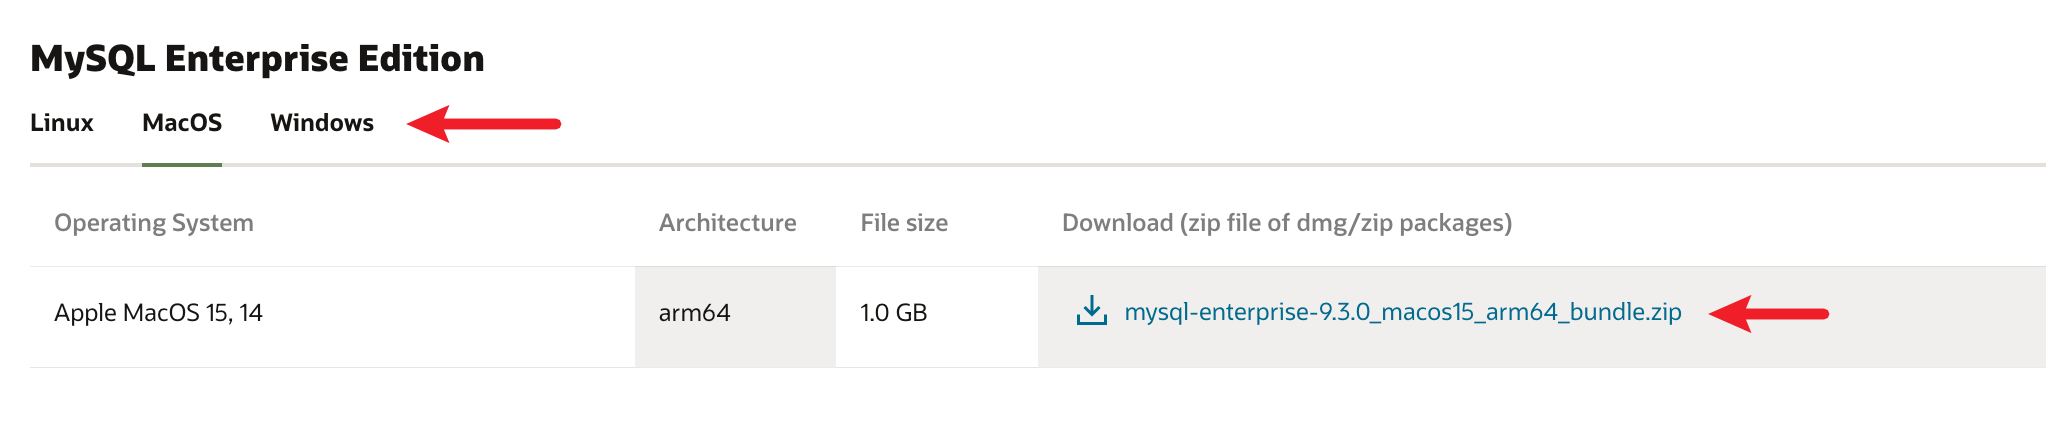
Task: Click the Download column header text
Action: 1117,223
